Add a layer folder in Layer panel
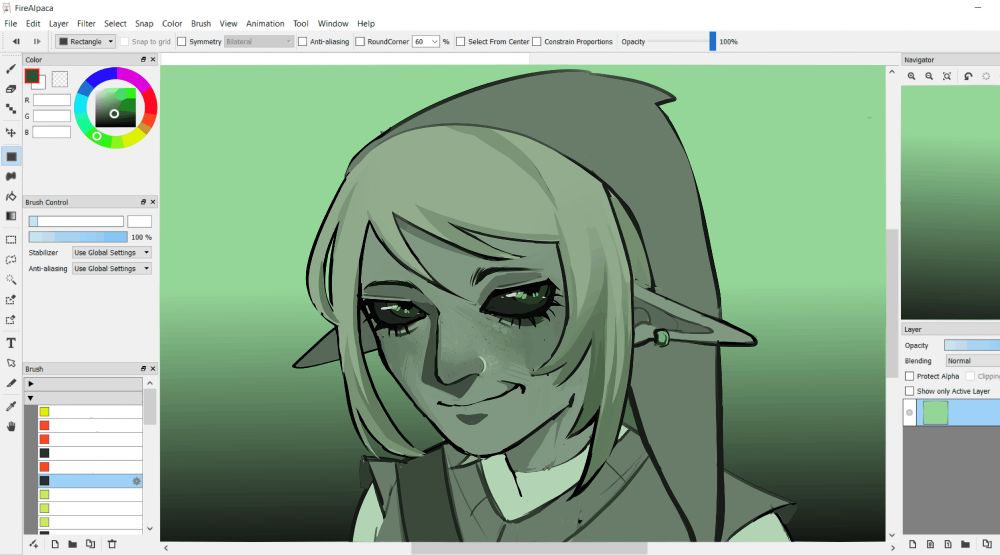 coord(966,544)
